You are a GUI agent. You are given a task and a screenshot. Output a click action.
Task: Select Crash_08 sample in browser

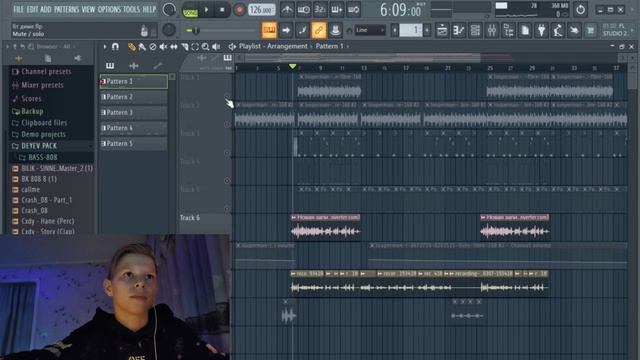click(x=34, y=211)
